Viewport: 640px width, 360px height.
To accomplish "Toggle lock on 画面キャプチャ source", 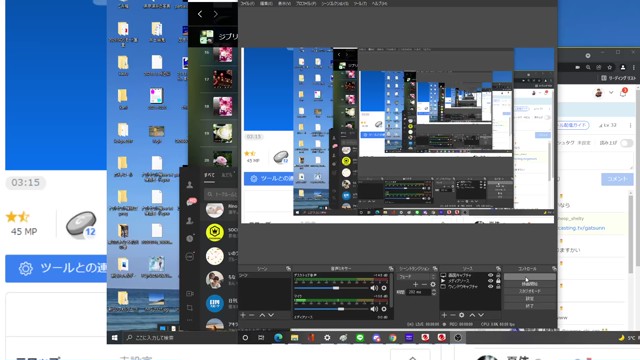I will 498,276.
